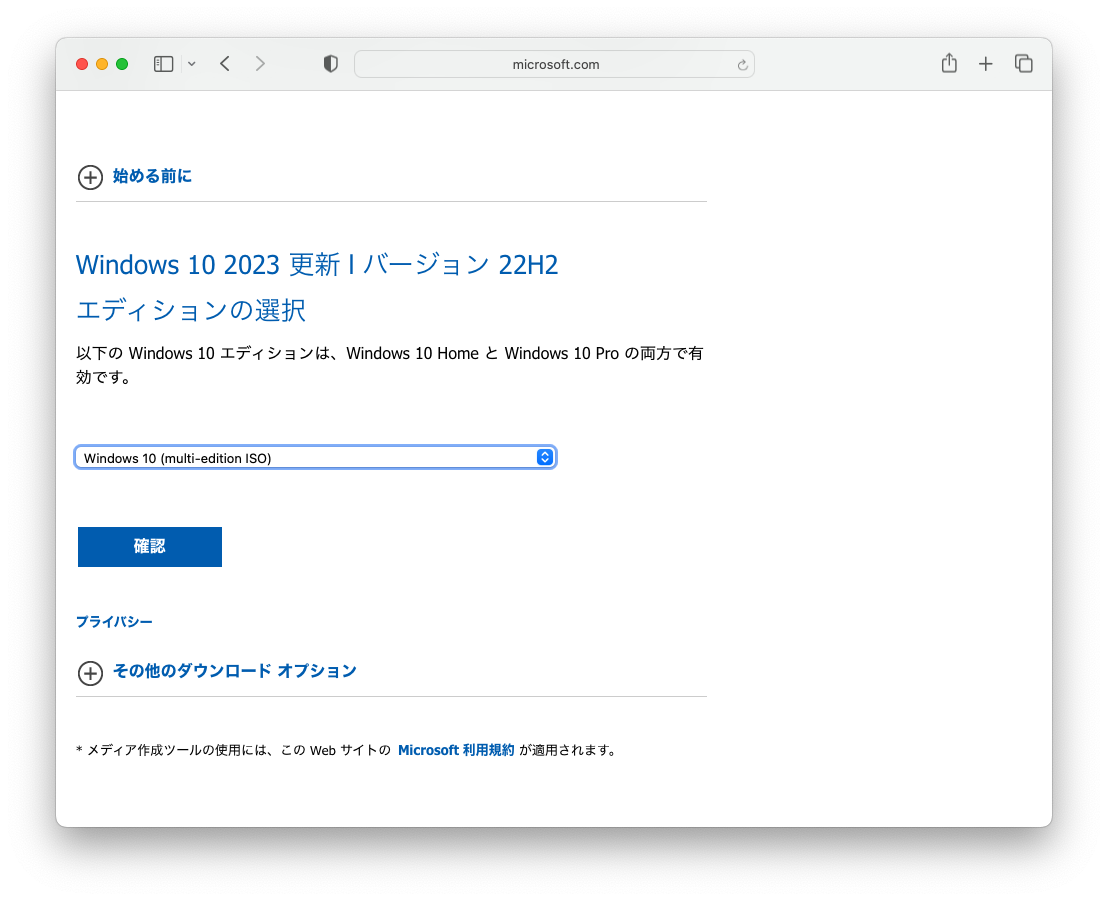Enter full screen with the green button
This screenshot has width=1108, height=901.
click(x=121, y=63)
